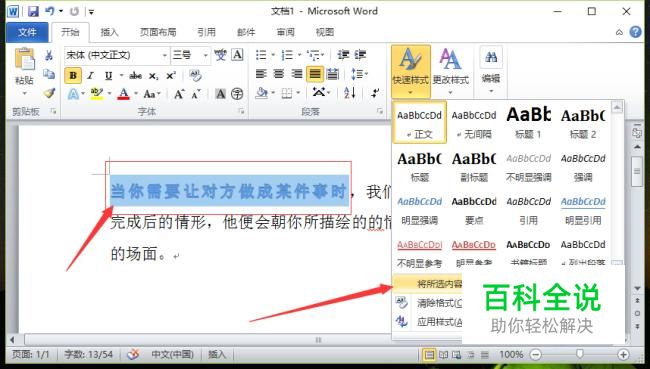
Task: Click the Copy icon in clipboard group
Action: 49,74
